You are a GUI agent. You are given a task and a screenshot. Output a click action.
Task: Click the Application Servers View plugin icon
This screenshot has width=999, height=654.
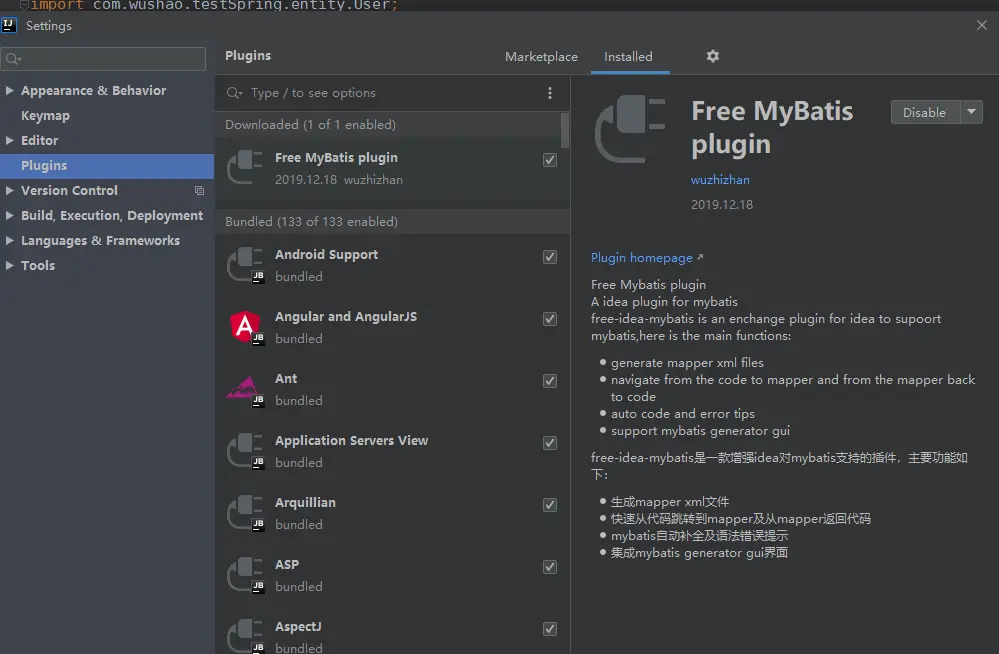point(245,451)
